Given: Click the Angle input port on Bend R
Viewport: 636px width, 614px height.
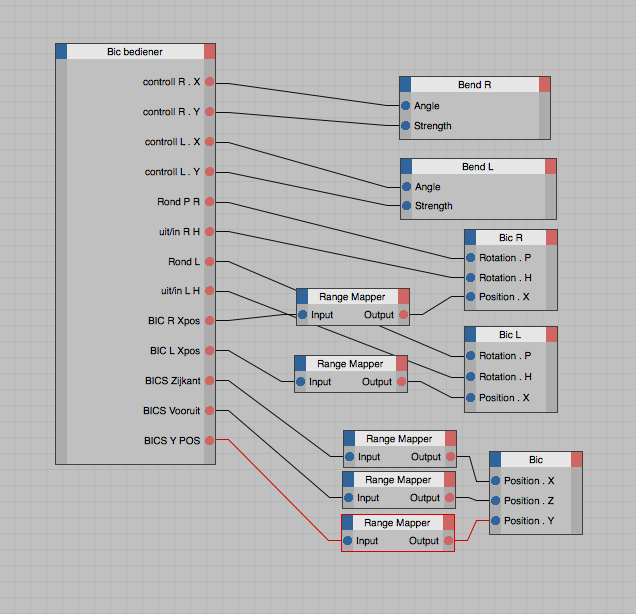Looking at the screenshot, I should [406, 105].
